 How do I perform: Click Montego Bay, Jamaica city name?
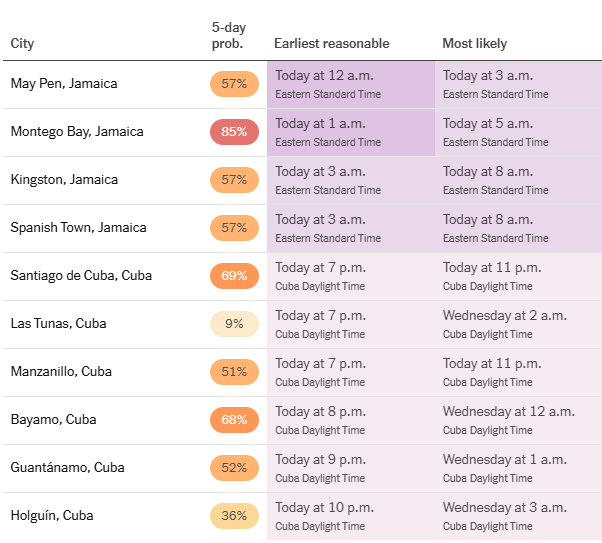click(77, 132)
